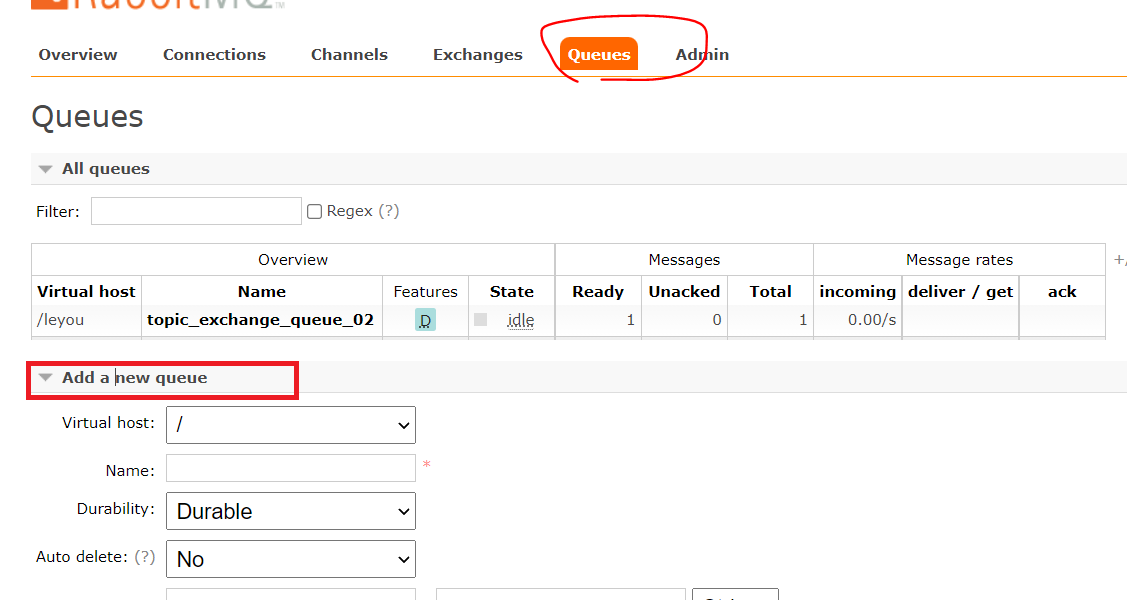Click the D durable feature badge
The image size is (1127, 600).
pos(426,320)
